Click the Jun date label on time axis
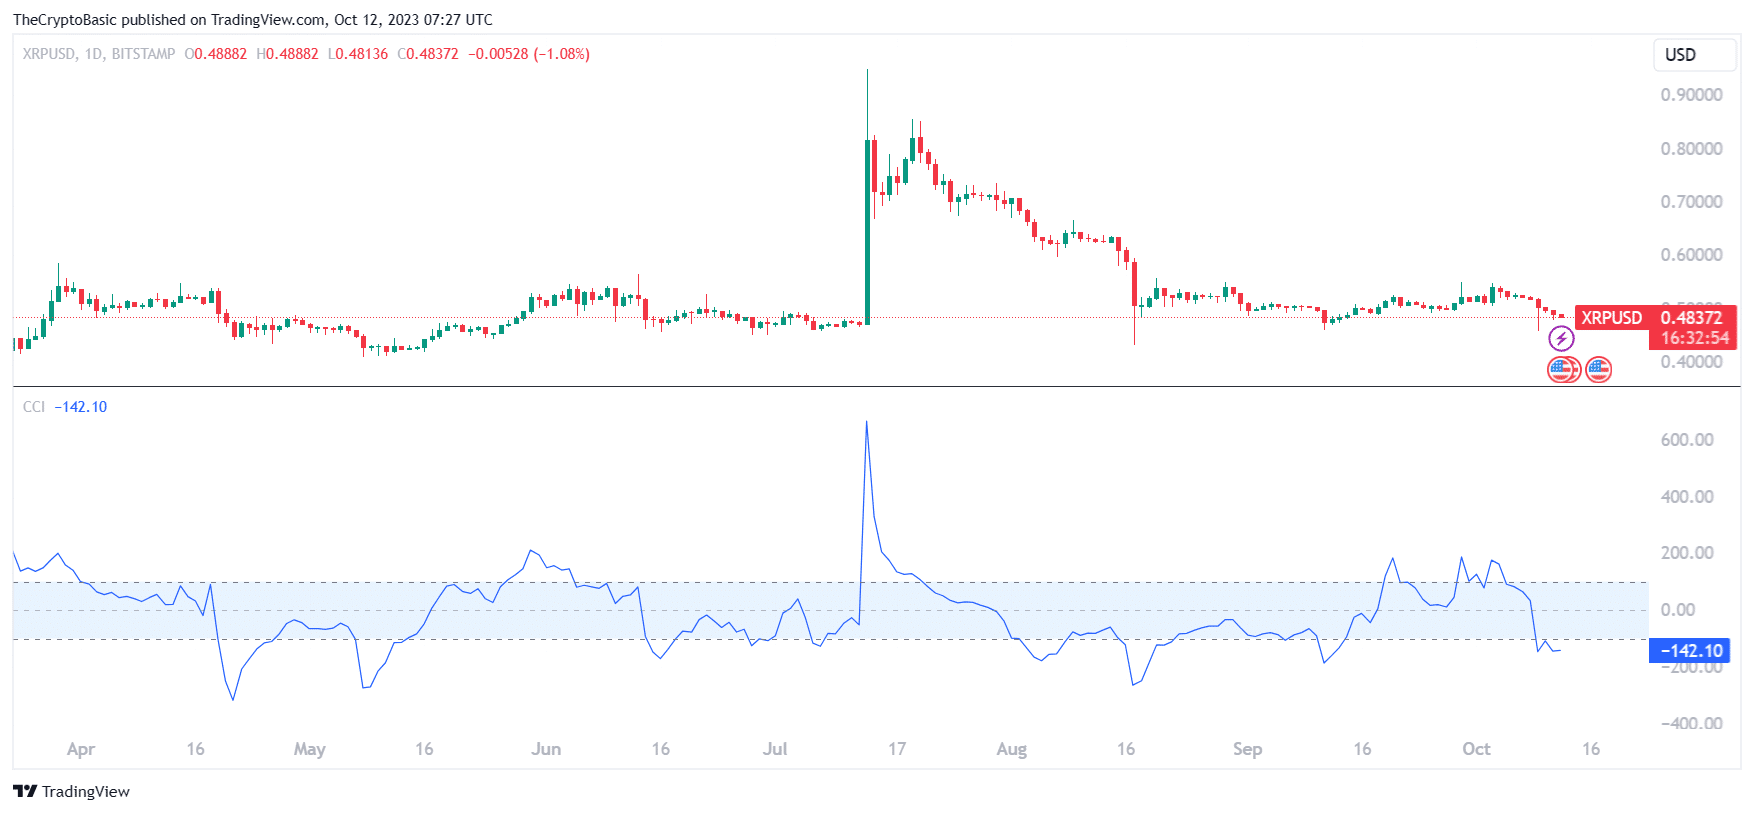Image resolution: width=1754 pixels, height=813 pixels. pyautogui.click(x=546, y=749)
